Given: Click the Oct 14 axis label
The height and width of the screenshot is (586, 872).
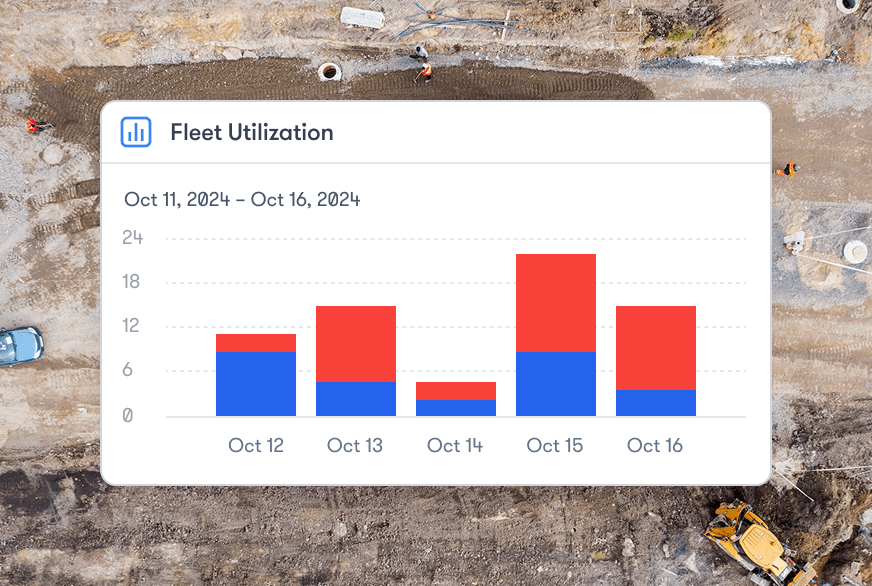Looking at the screenshot, I should 455,445.
